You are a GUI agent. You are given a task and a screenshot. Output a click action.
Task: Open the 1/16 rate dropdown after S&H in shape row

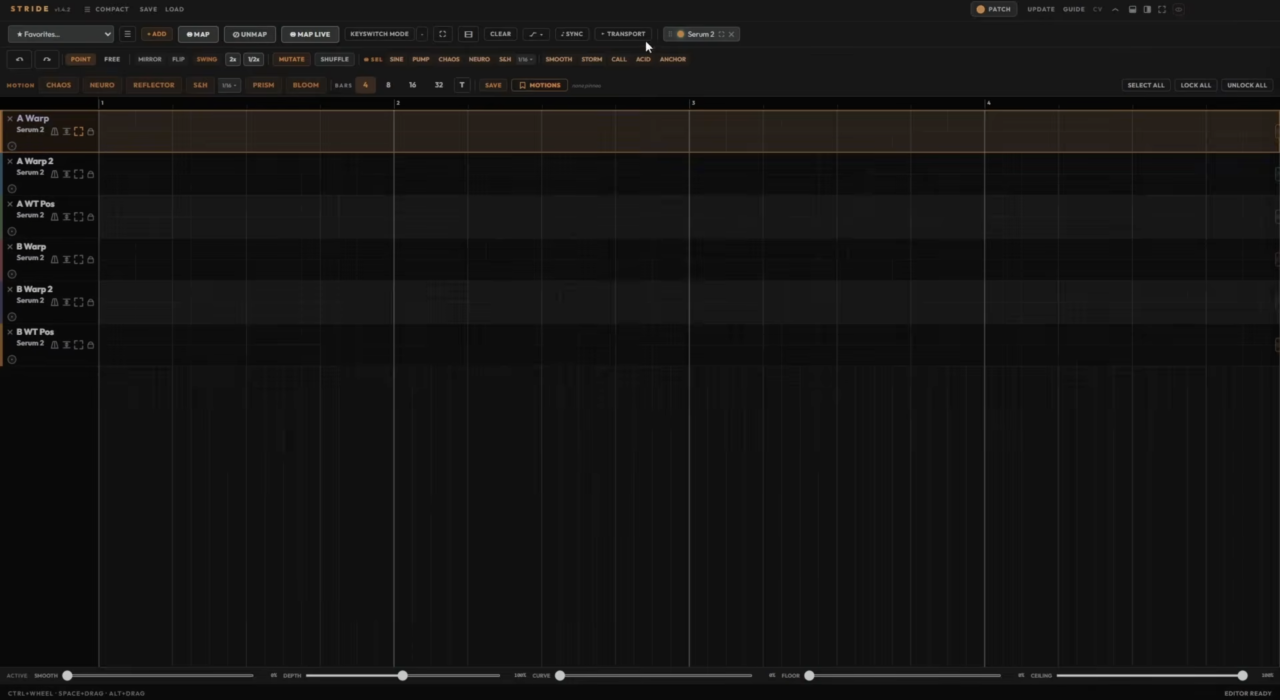525,59
